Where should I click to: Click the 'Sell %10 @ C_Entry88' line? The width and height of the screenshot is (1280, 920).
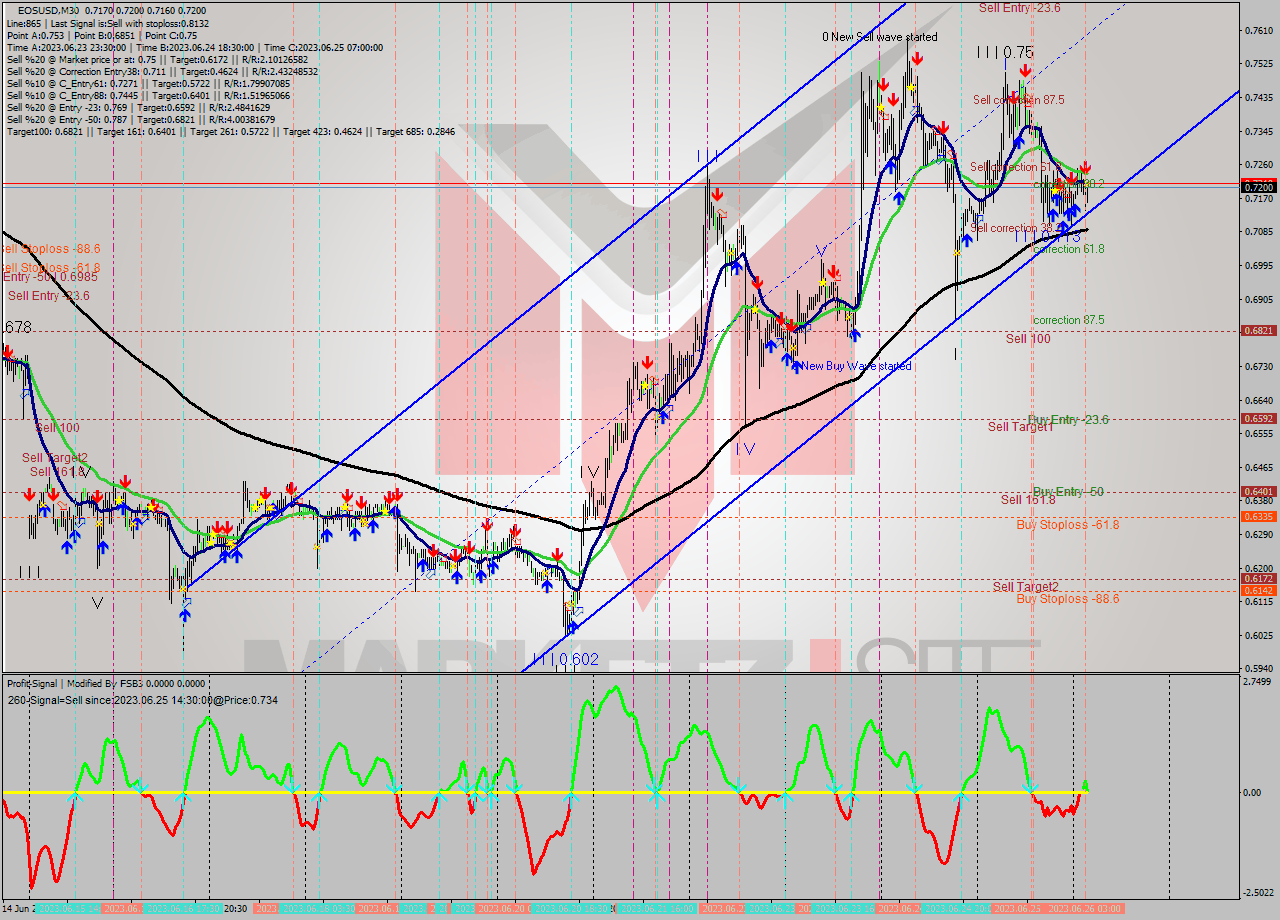point(148,95)
